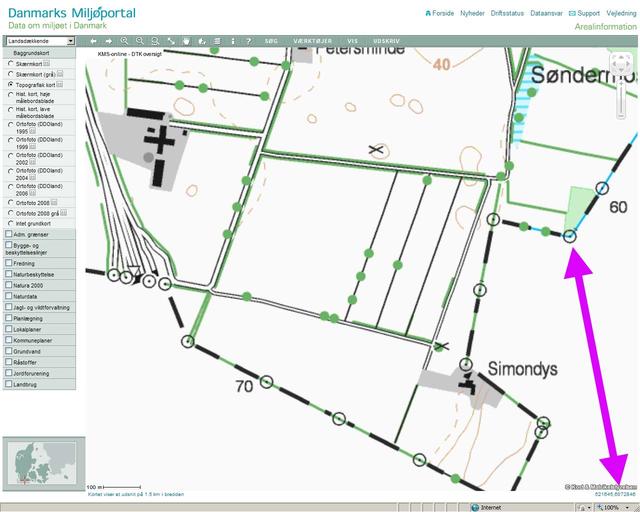Click the question mark help icon

pos(247,41)
